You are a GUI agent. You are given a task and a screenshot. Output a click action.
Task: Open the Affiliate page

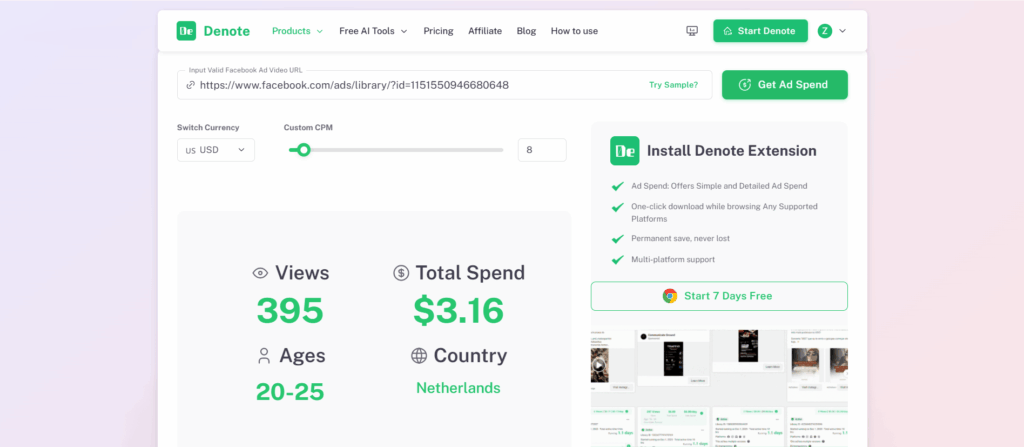[x=485, y=31]
